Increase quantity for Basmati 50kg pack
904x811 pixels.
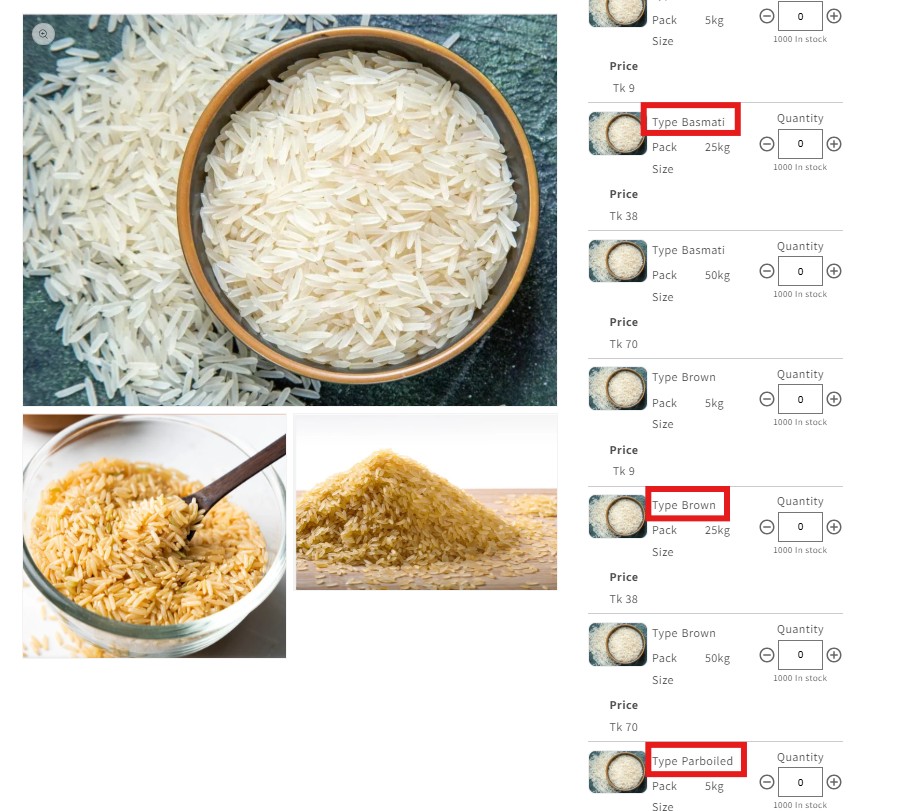pos(834,271)
